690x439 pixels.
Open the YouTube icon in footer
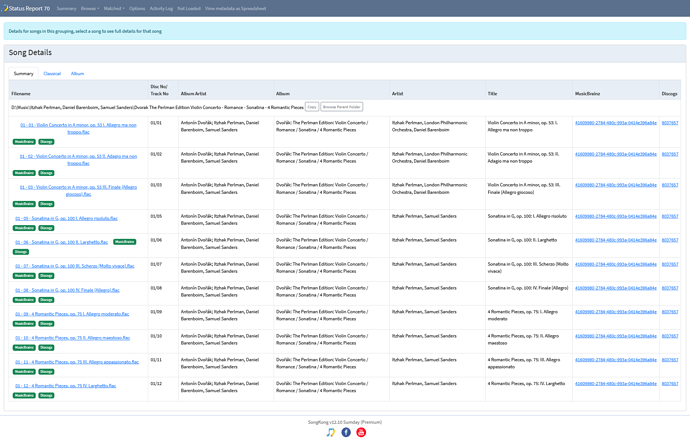[x=361, y=432]
